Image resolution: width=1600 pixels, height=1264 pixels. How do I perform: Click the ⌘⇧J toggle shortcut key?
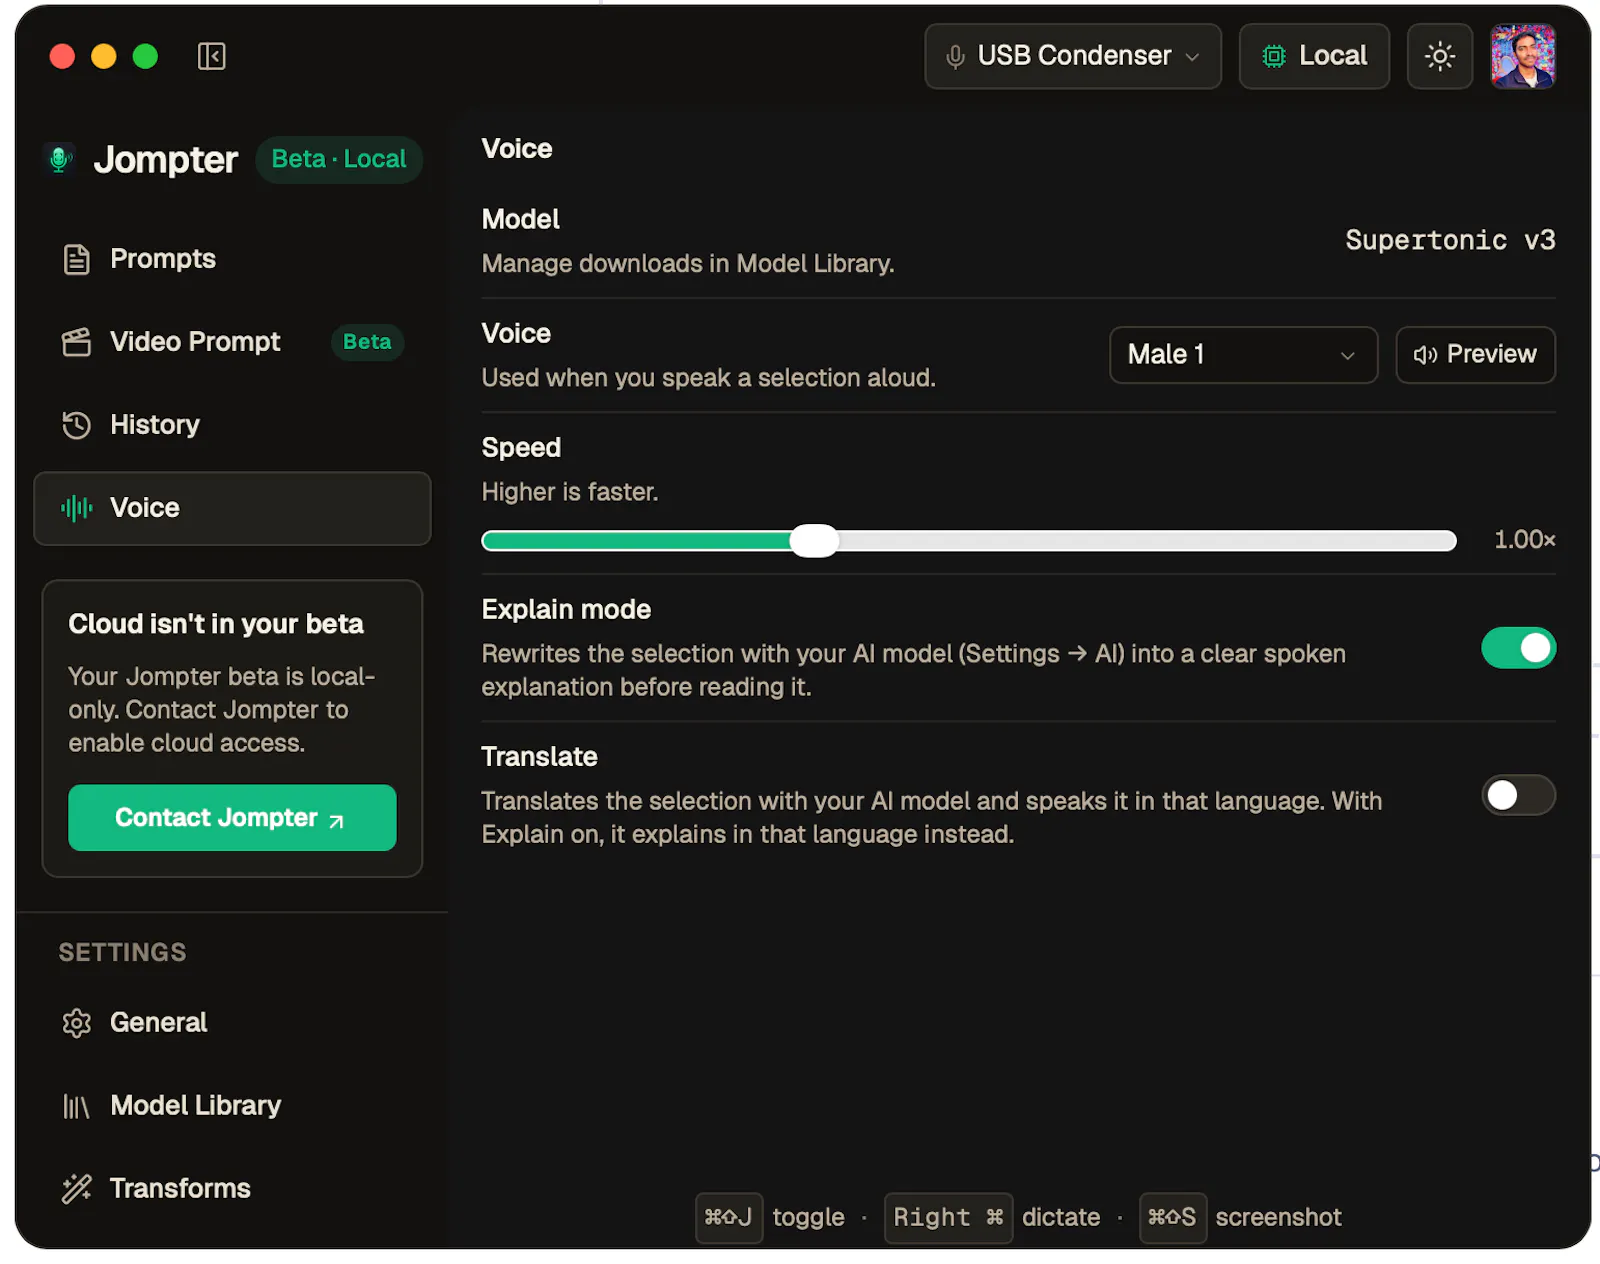[729, 1217]
